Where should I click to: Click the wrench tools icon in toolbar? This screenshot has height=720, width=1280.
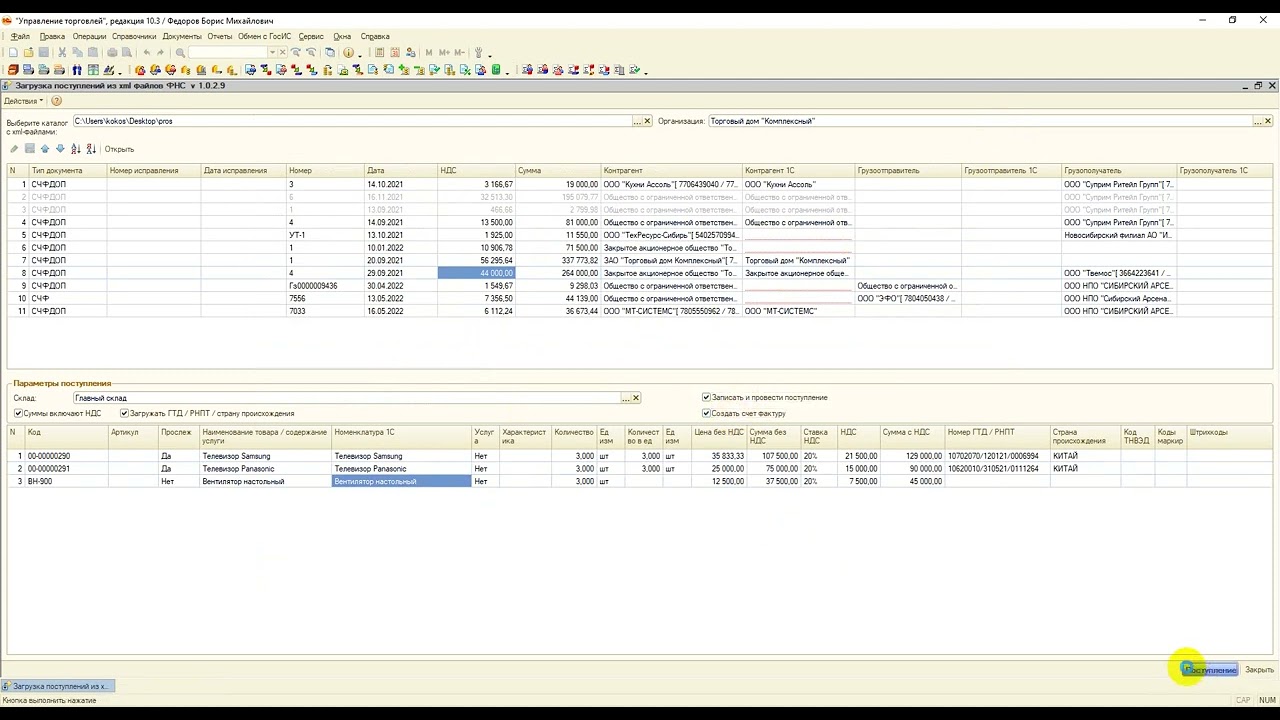pyautogui.click(x=478, y=53)
